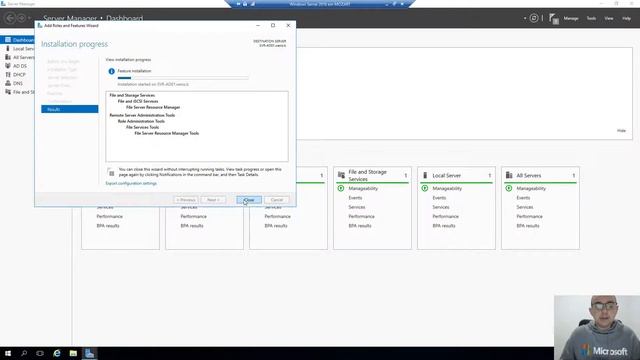Click BPA results in Local Server tile
Viewport: 640px width, 360px height.
tap(444, 226)
